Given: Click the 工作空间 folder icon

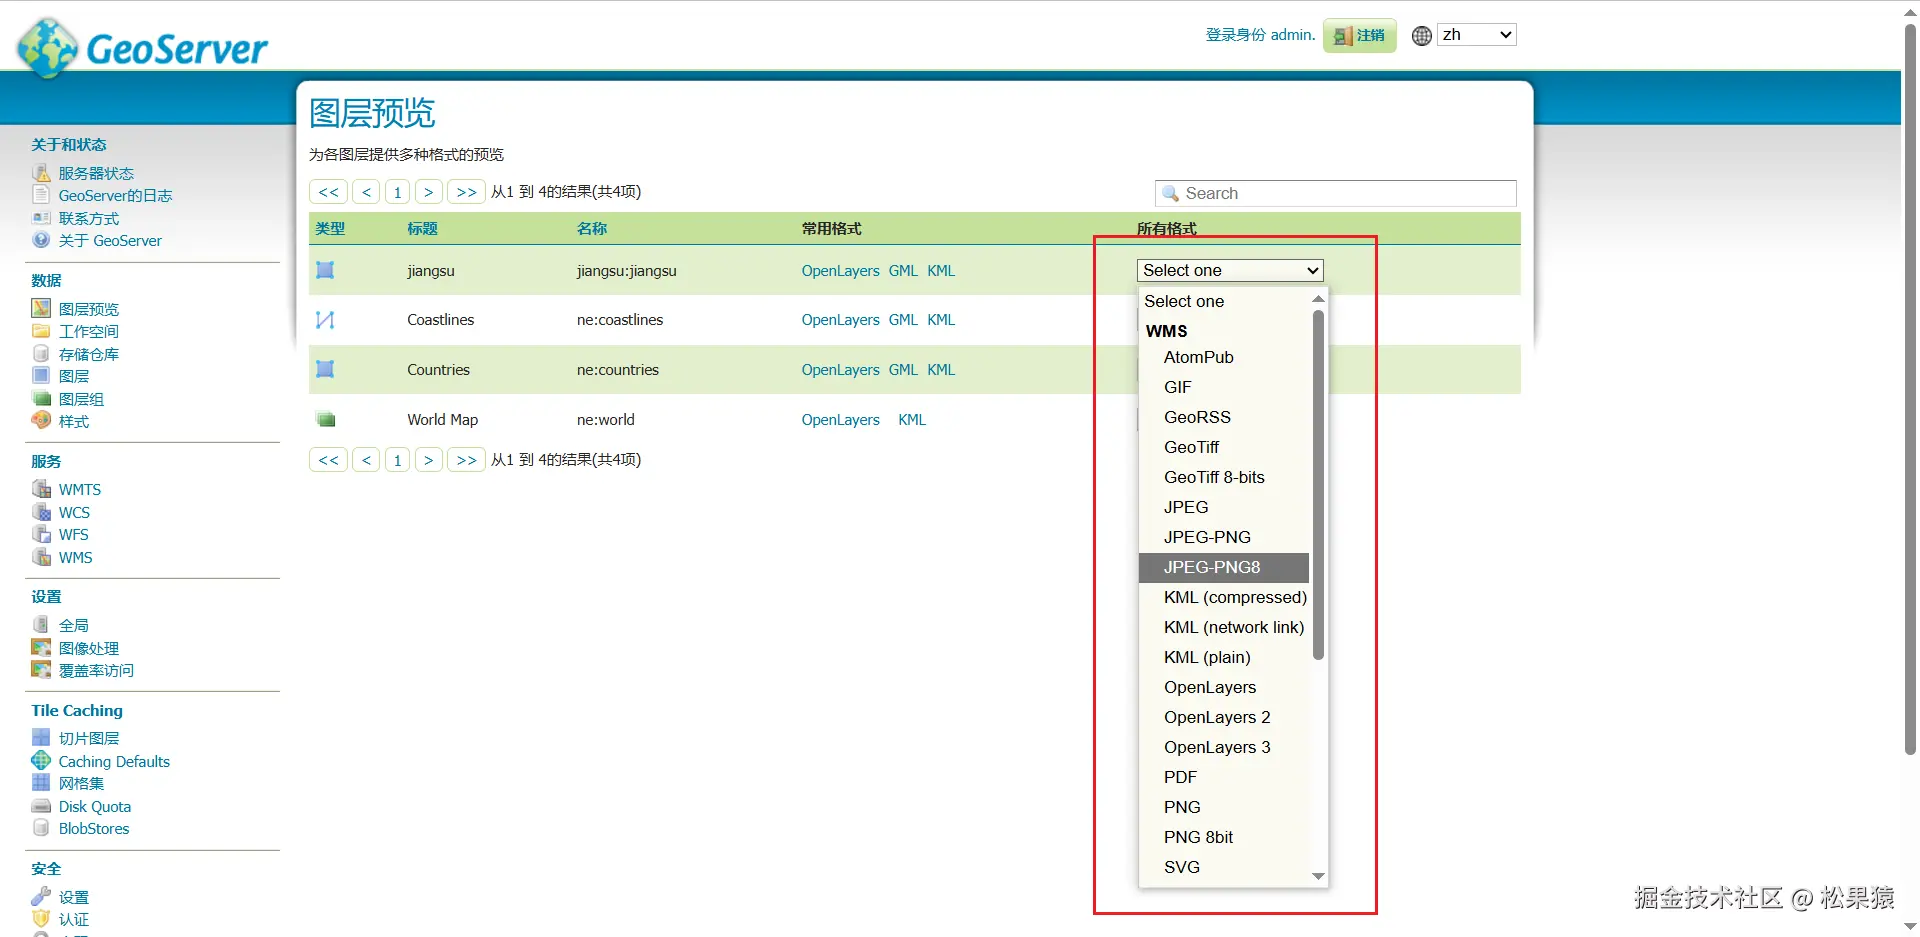Looking at the screenshot, I should 41,331.
